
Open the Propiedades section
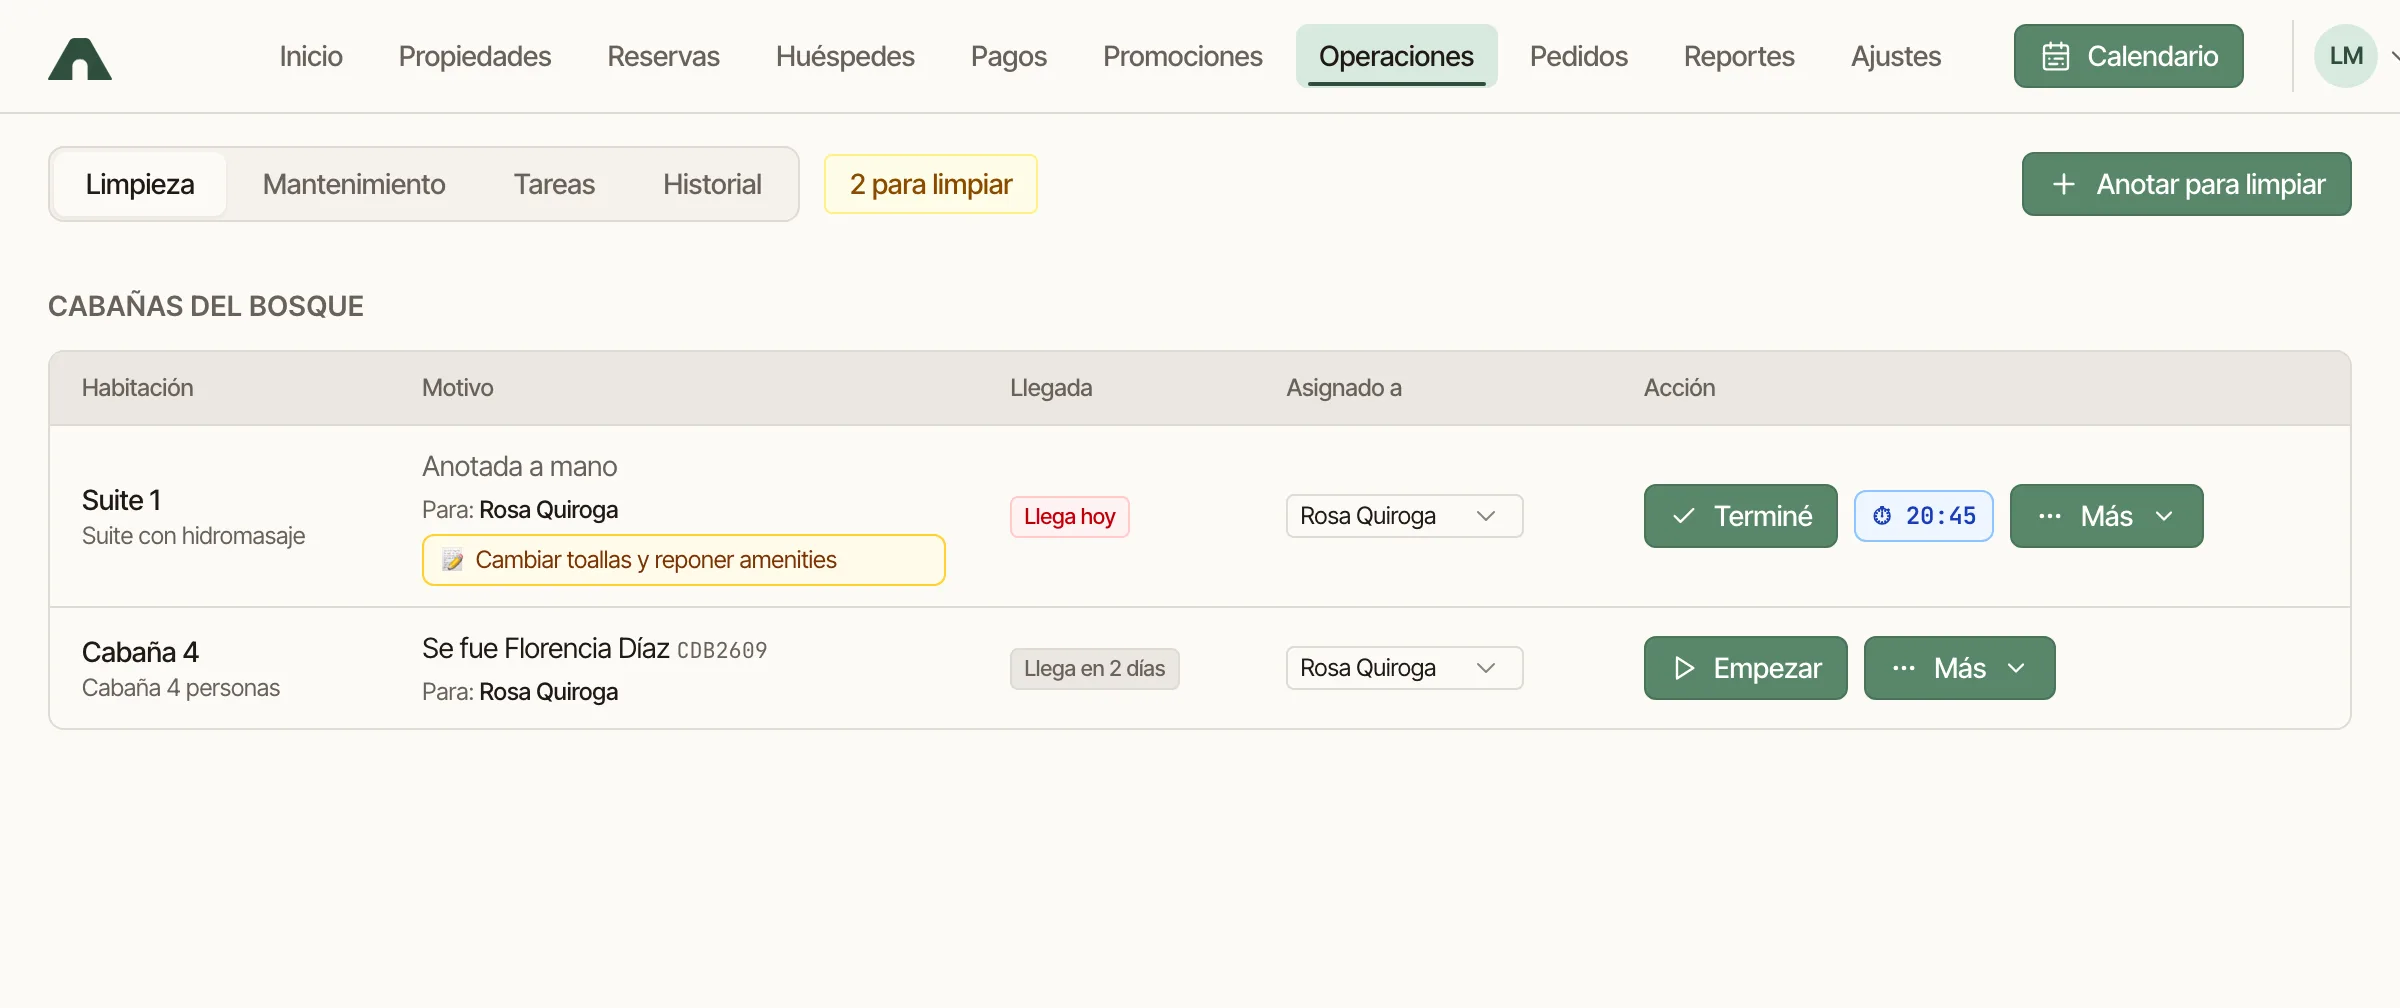(475, 56)
